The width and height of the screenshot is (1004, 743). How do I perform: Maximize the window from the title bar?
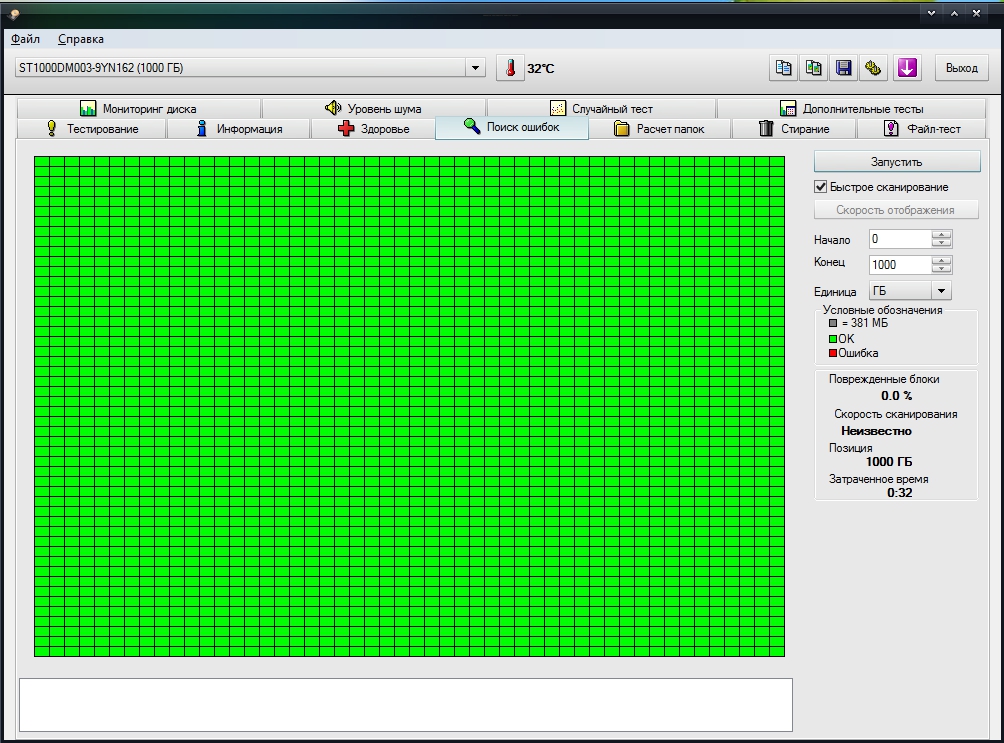pos(954,13)
